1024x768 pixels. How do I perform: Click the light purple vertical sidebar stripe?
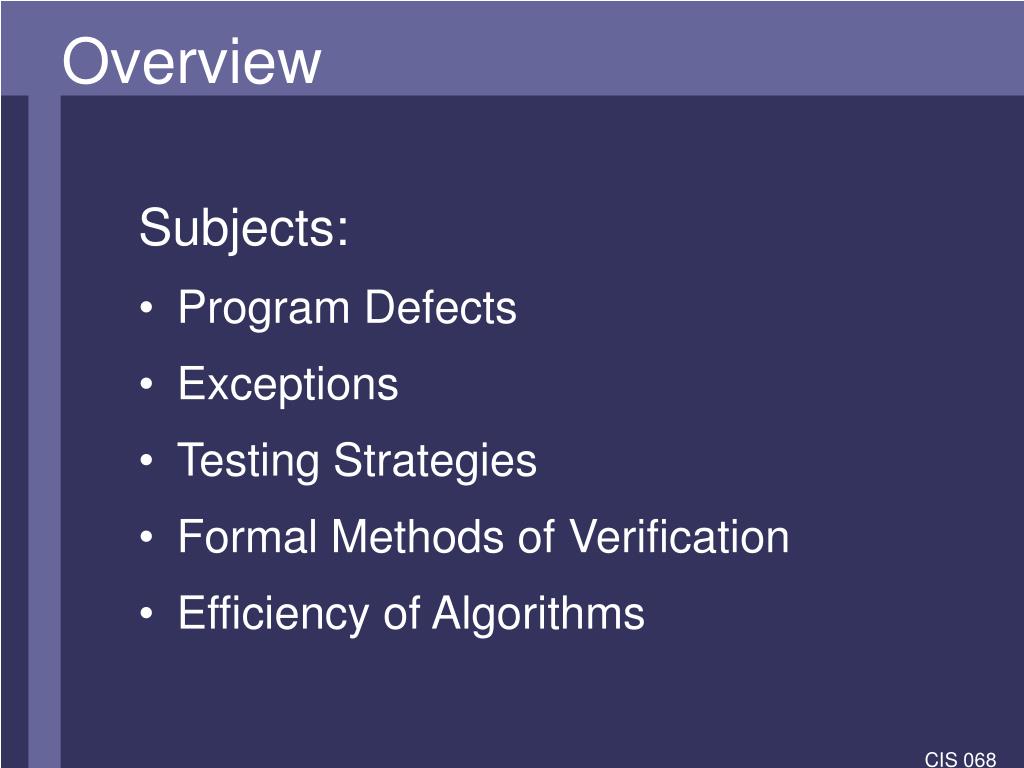coord(44,431)
